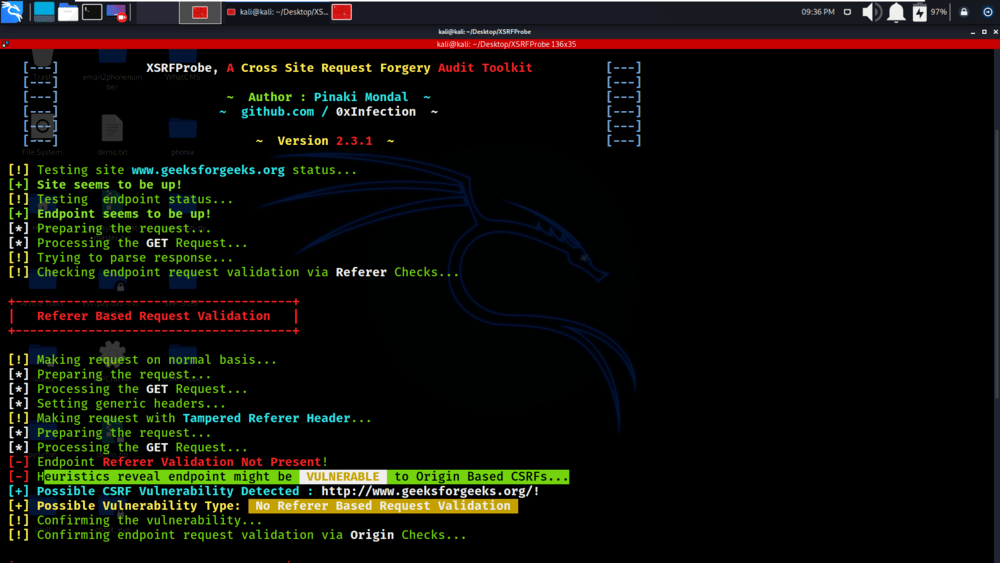
Task: Click 'No Referer Based Request Validation' highlight
Action: click(383, 506)
